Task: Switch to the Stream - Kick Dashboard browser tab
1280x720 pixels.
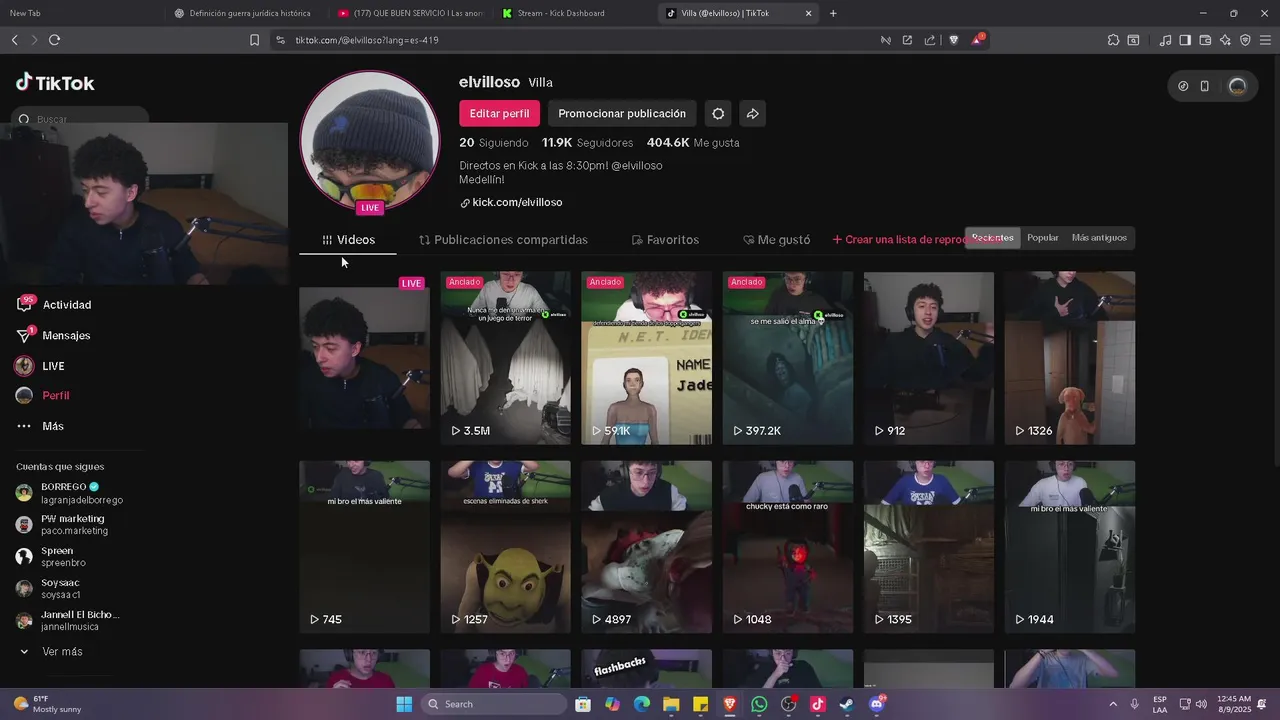Action: [x=560, y=13]
